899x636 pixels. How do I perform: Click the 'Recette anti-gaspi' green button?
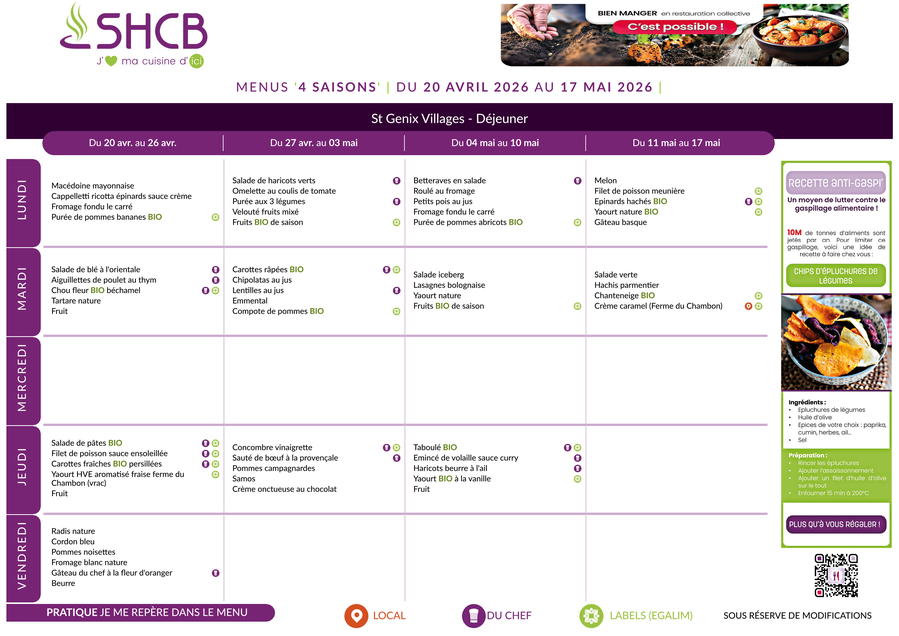click(x=835, y=183)
